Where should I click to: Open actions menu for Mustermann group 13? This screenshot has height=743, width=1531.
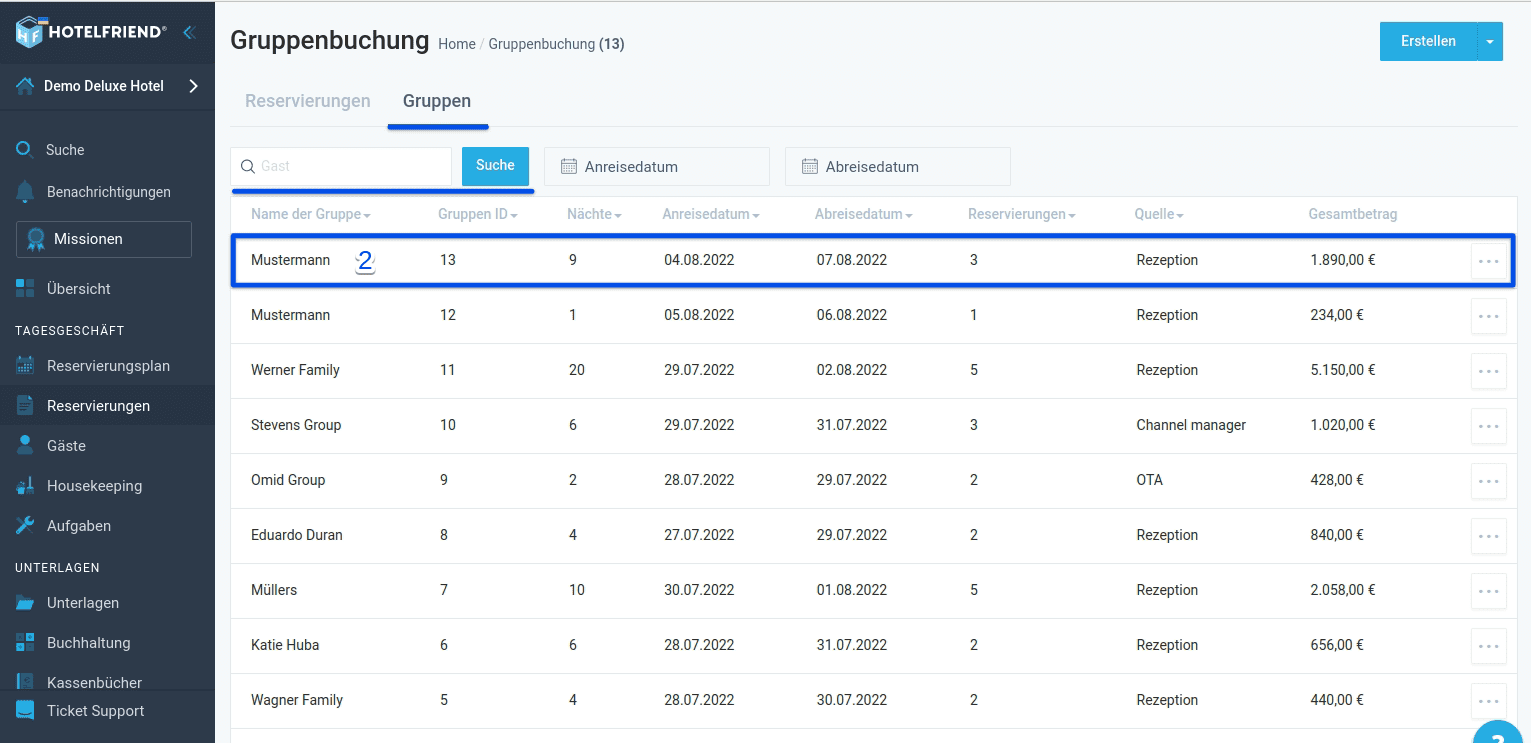click(x=1488, y=261)
